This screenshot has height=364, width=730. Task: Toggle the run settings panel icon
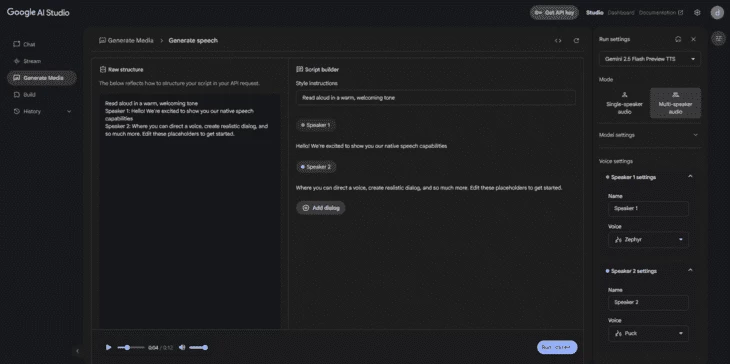718,39
